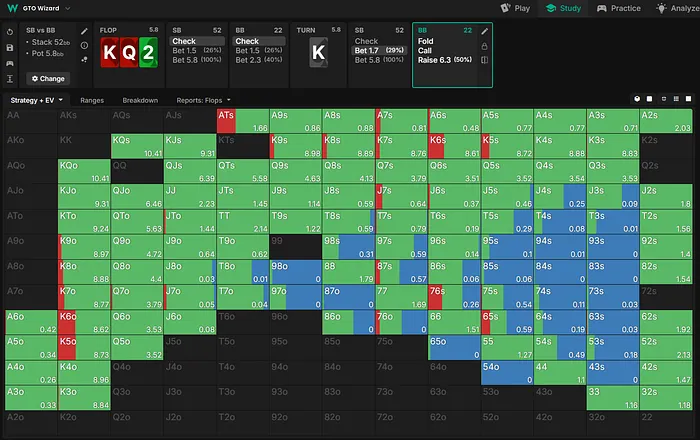This screenshot has height=440, width=700.
Task: Click the save floppy disk icon
Action: [x=9, y=46]
